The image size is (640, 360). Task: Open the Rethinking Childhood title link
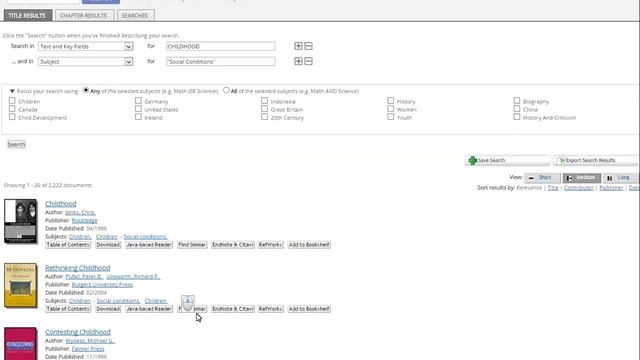(78, 268)
